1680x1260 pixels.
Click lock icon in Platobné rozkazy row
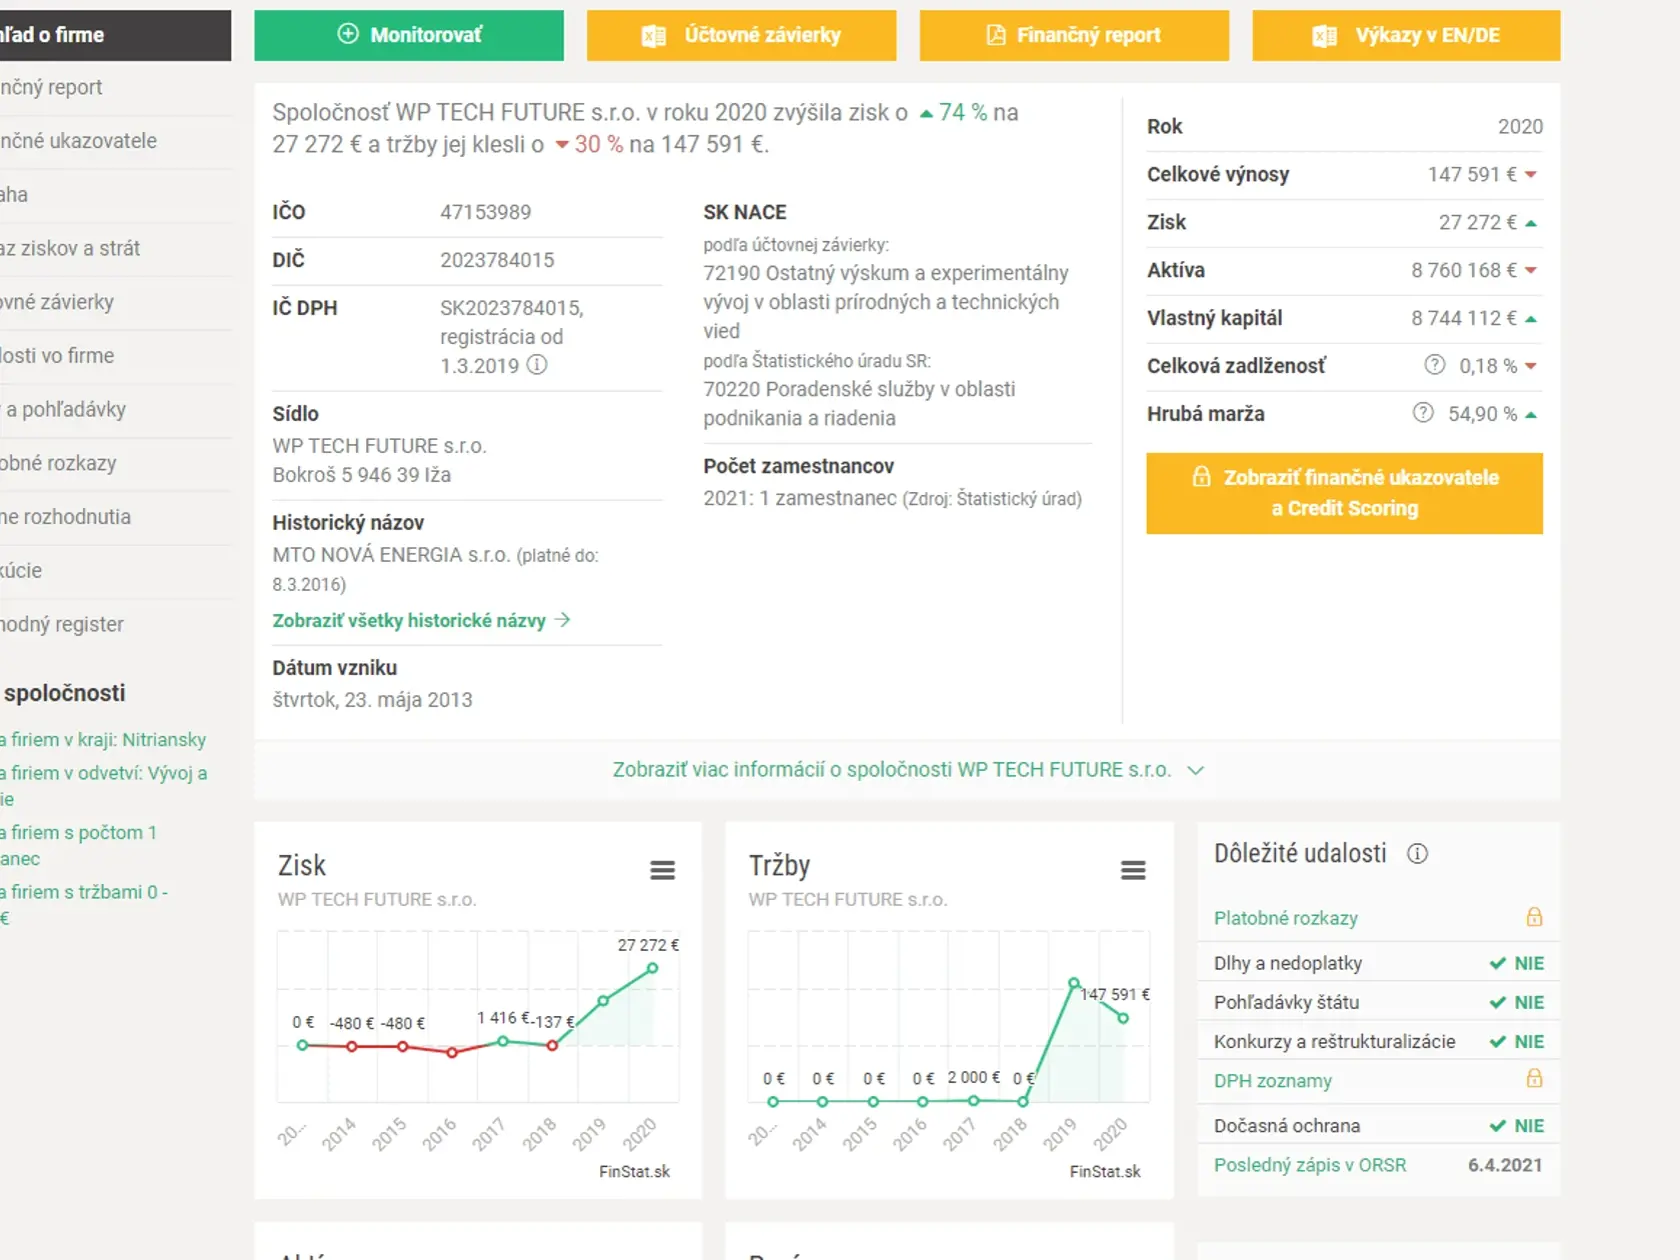pos(1534,917)
